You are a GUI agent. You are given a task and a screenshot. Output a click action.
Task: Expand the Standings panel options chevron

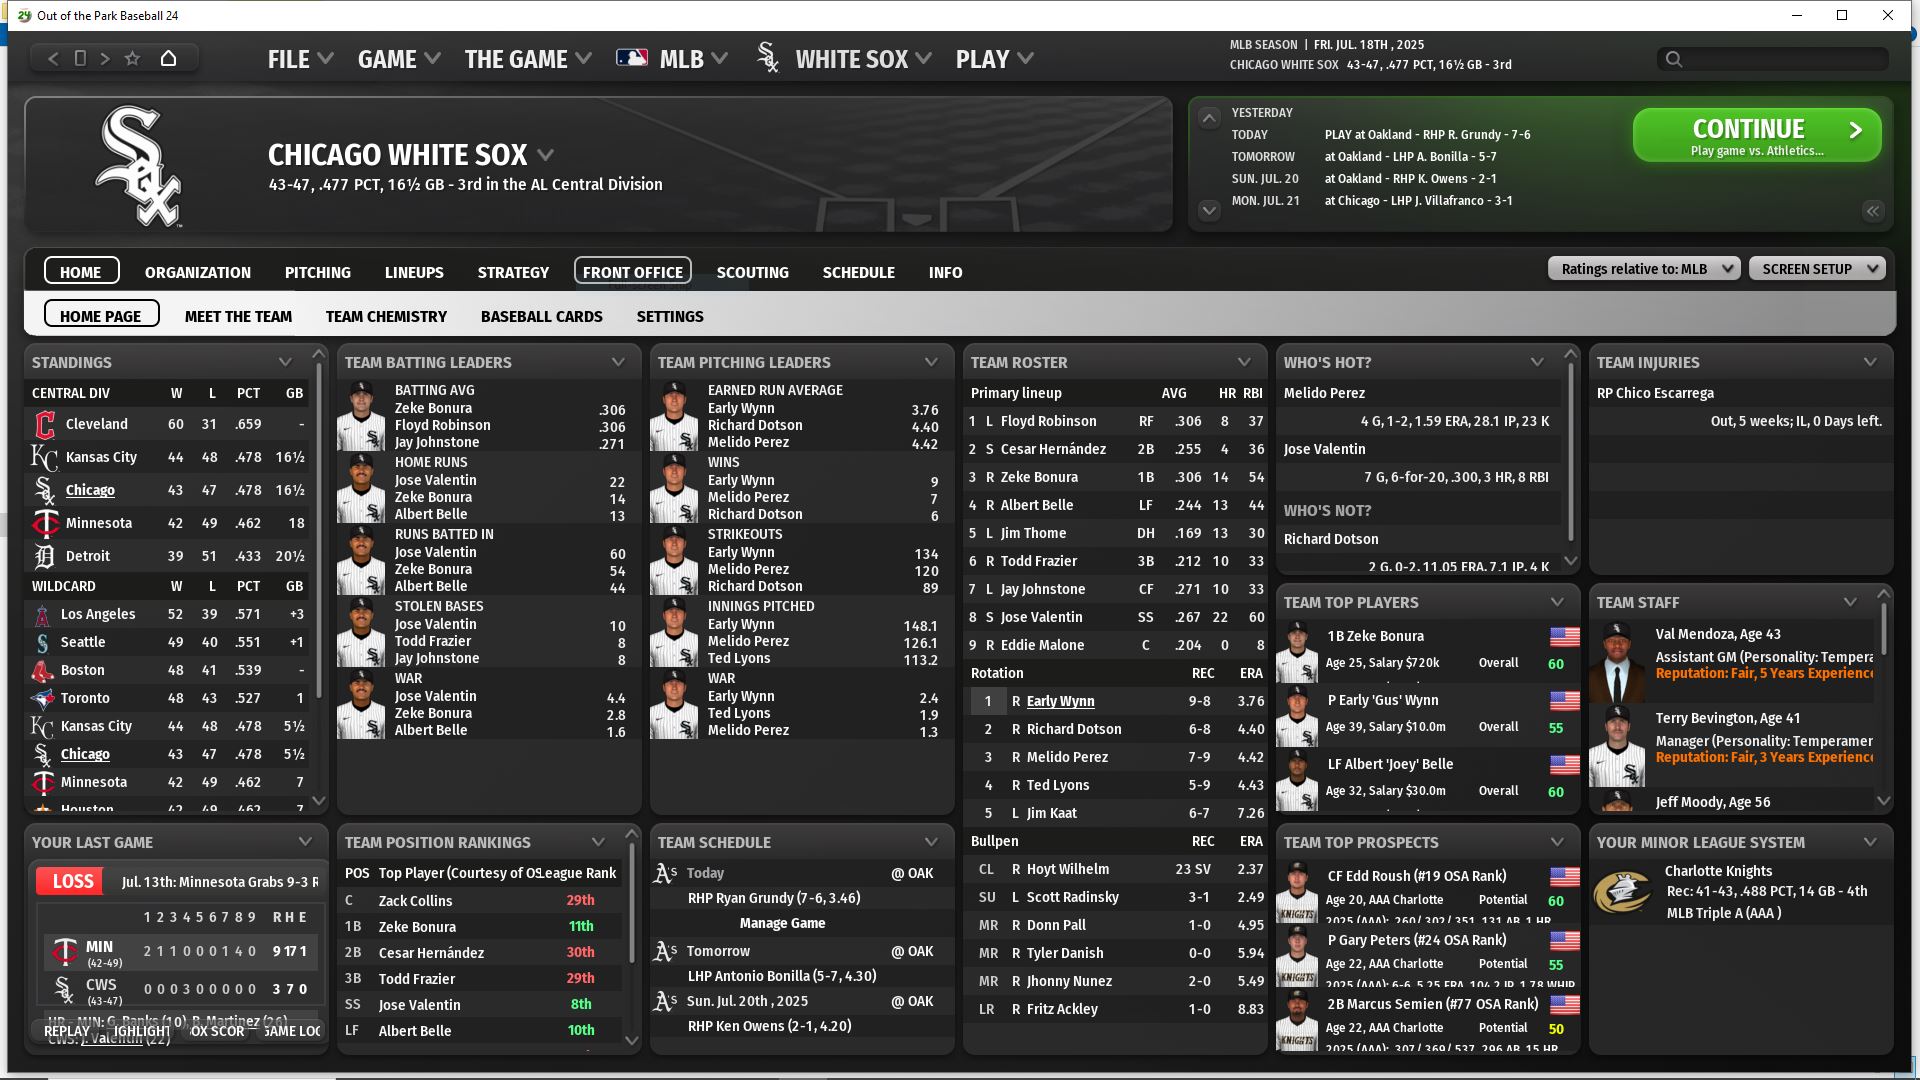(x=285, y=362)
